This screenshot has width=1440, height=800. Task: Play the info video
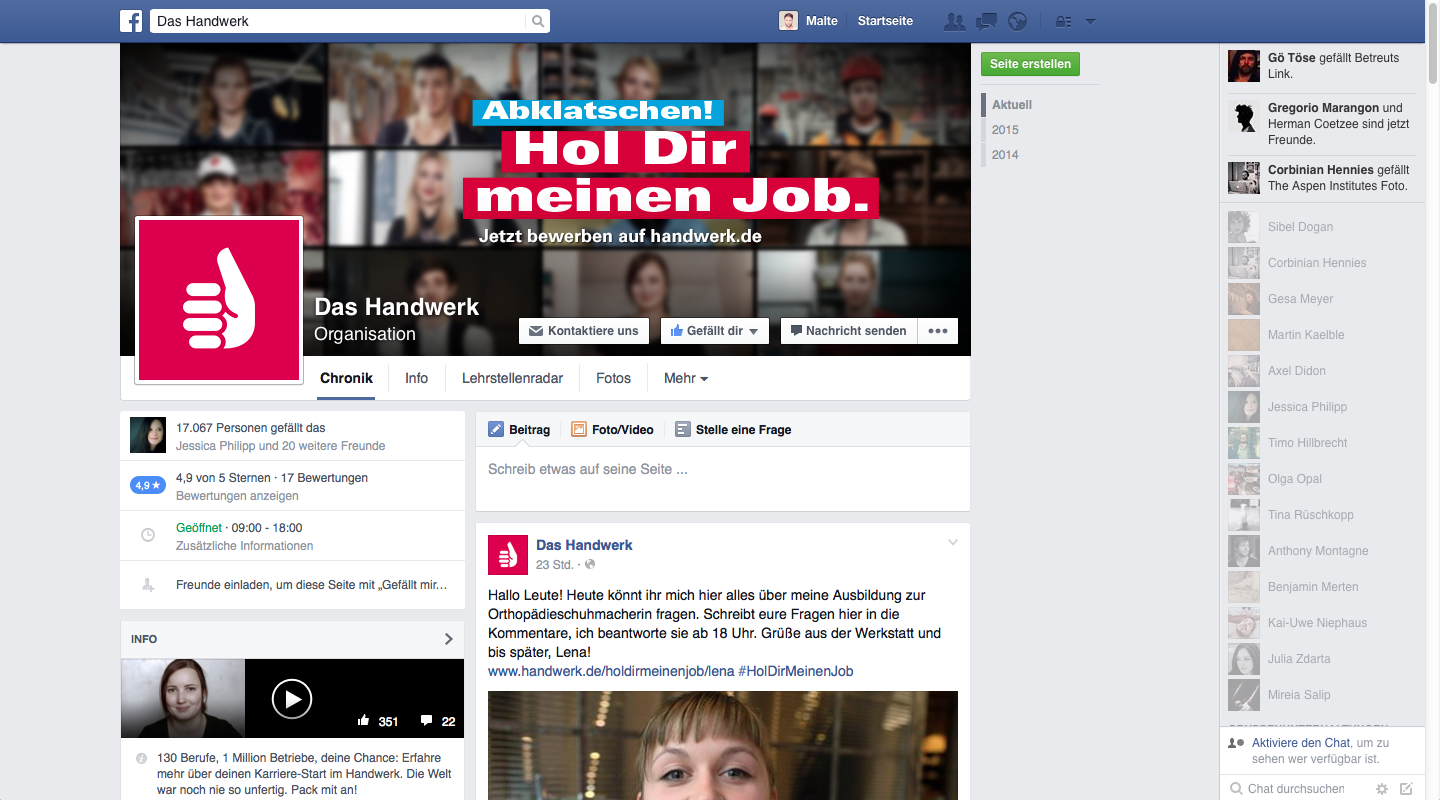click(292, 698)
